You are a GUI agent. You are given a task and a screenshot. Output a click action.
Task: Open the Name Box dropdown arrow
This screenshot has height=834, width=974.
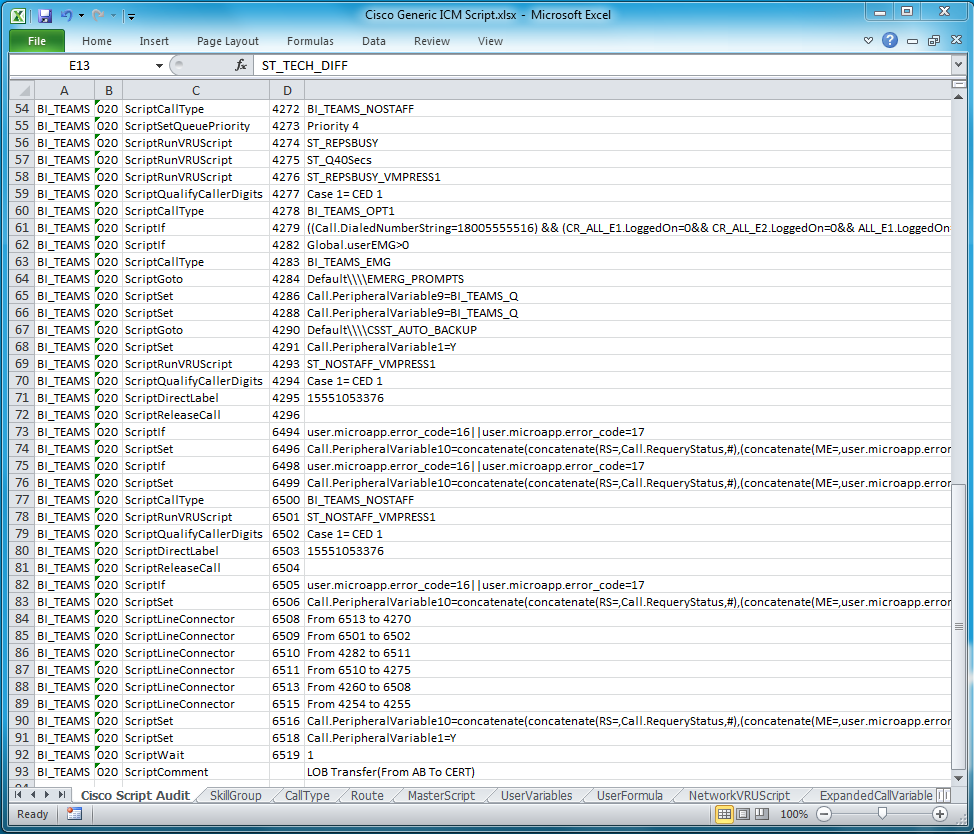pyautogui.click(x=159, y=66)
